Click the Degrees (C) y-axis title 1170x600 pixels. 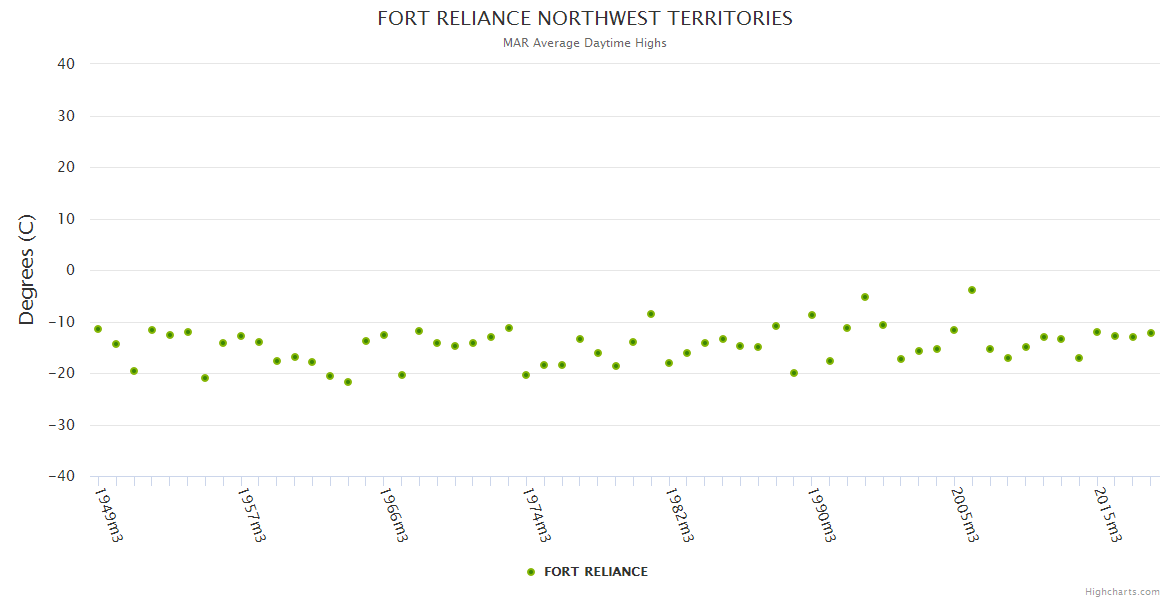(x=27, y=270)
